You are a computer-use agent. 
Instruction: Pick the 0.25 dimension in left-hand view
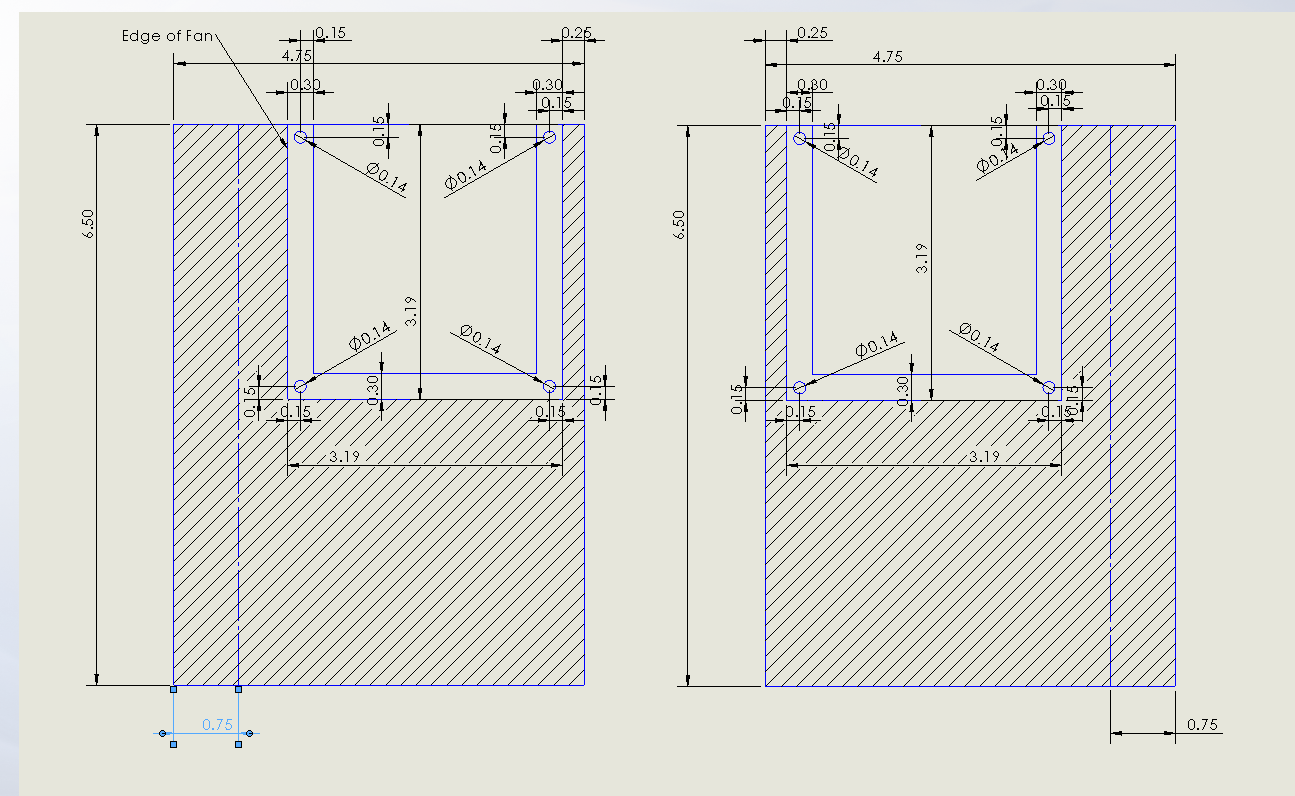pyautogui.click(x=576, y=32)
